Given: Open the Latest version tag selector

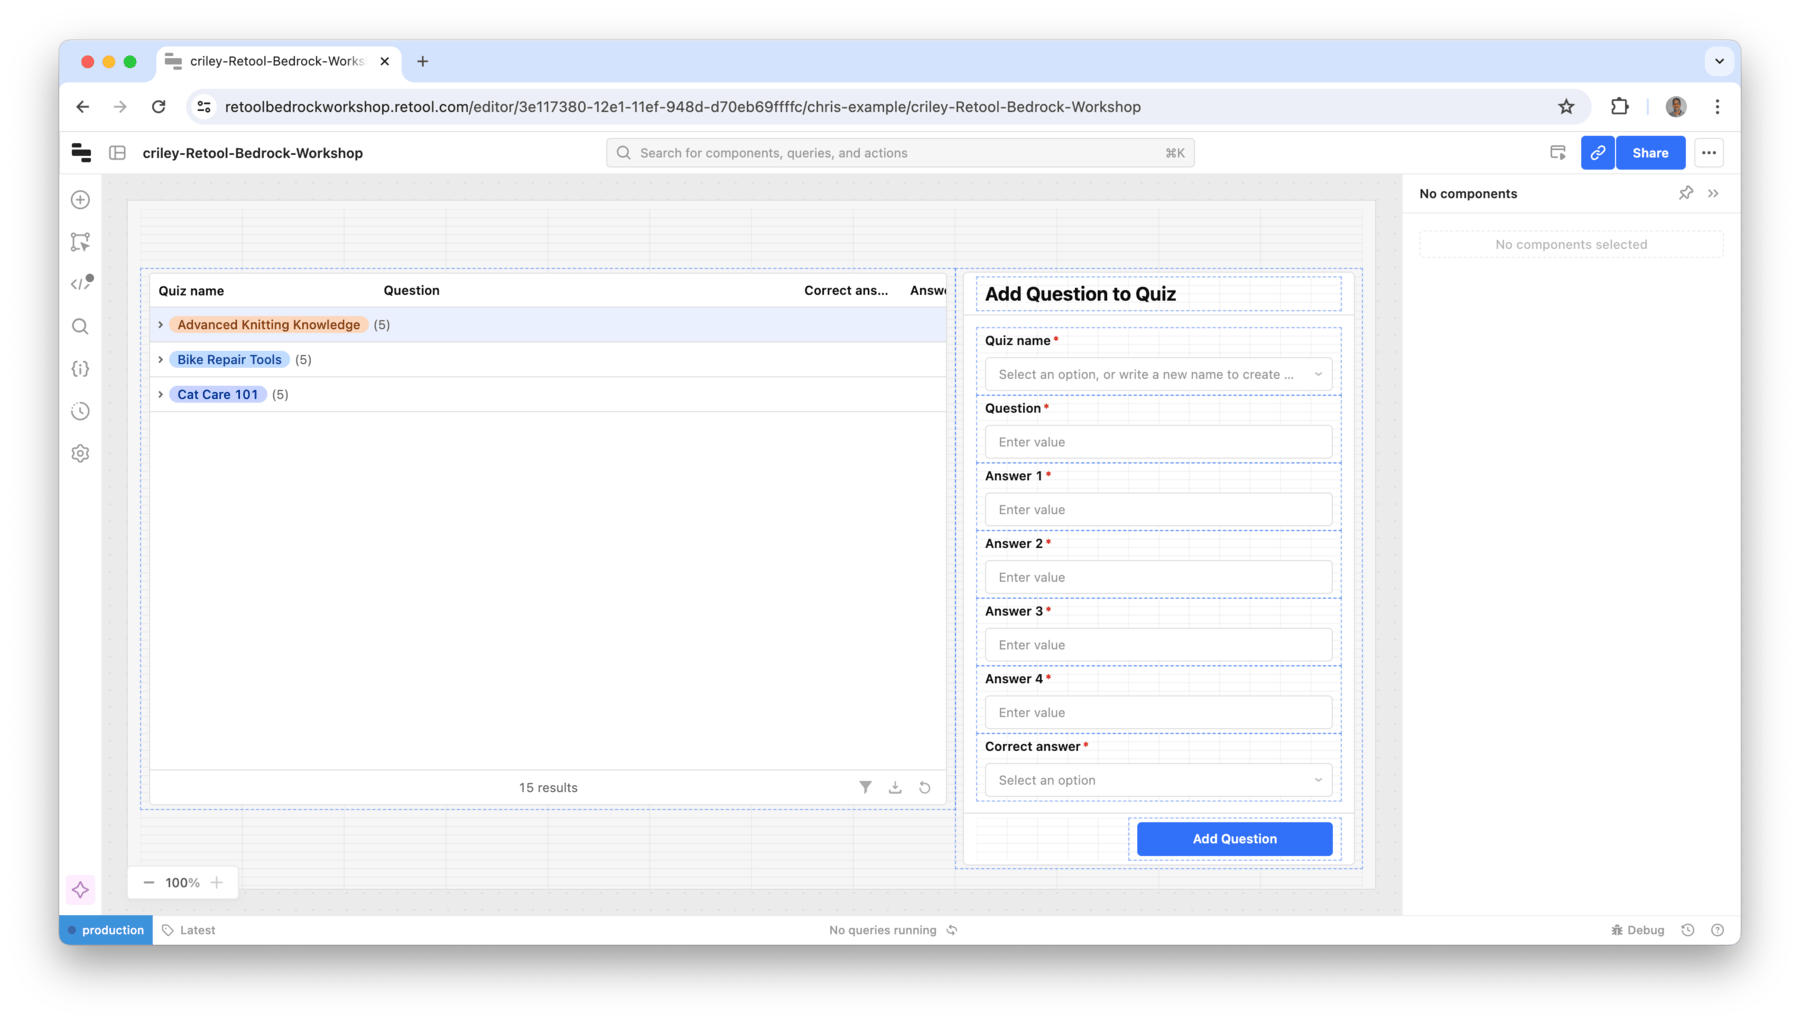Looking at the screenshot, I should pos(189,930).
